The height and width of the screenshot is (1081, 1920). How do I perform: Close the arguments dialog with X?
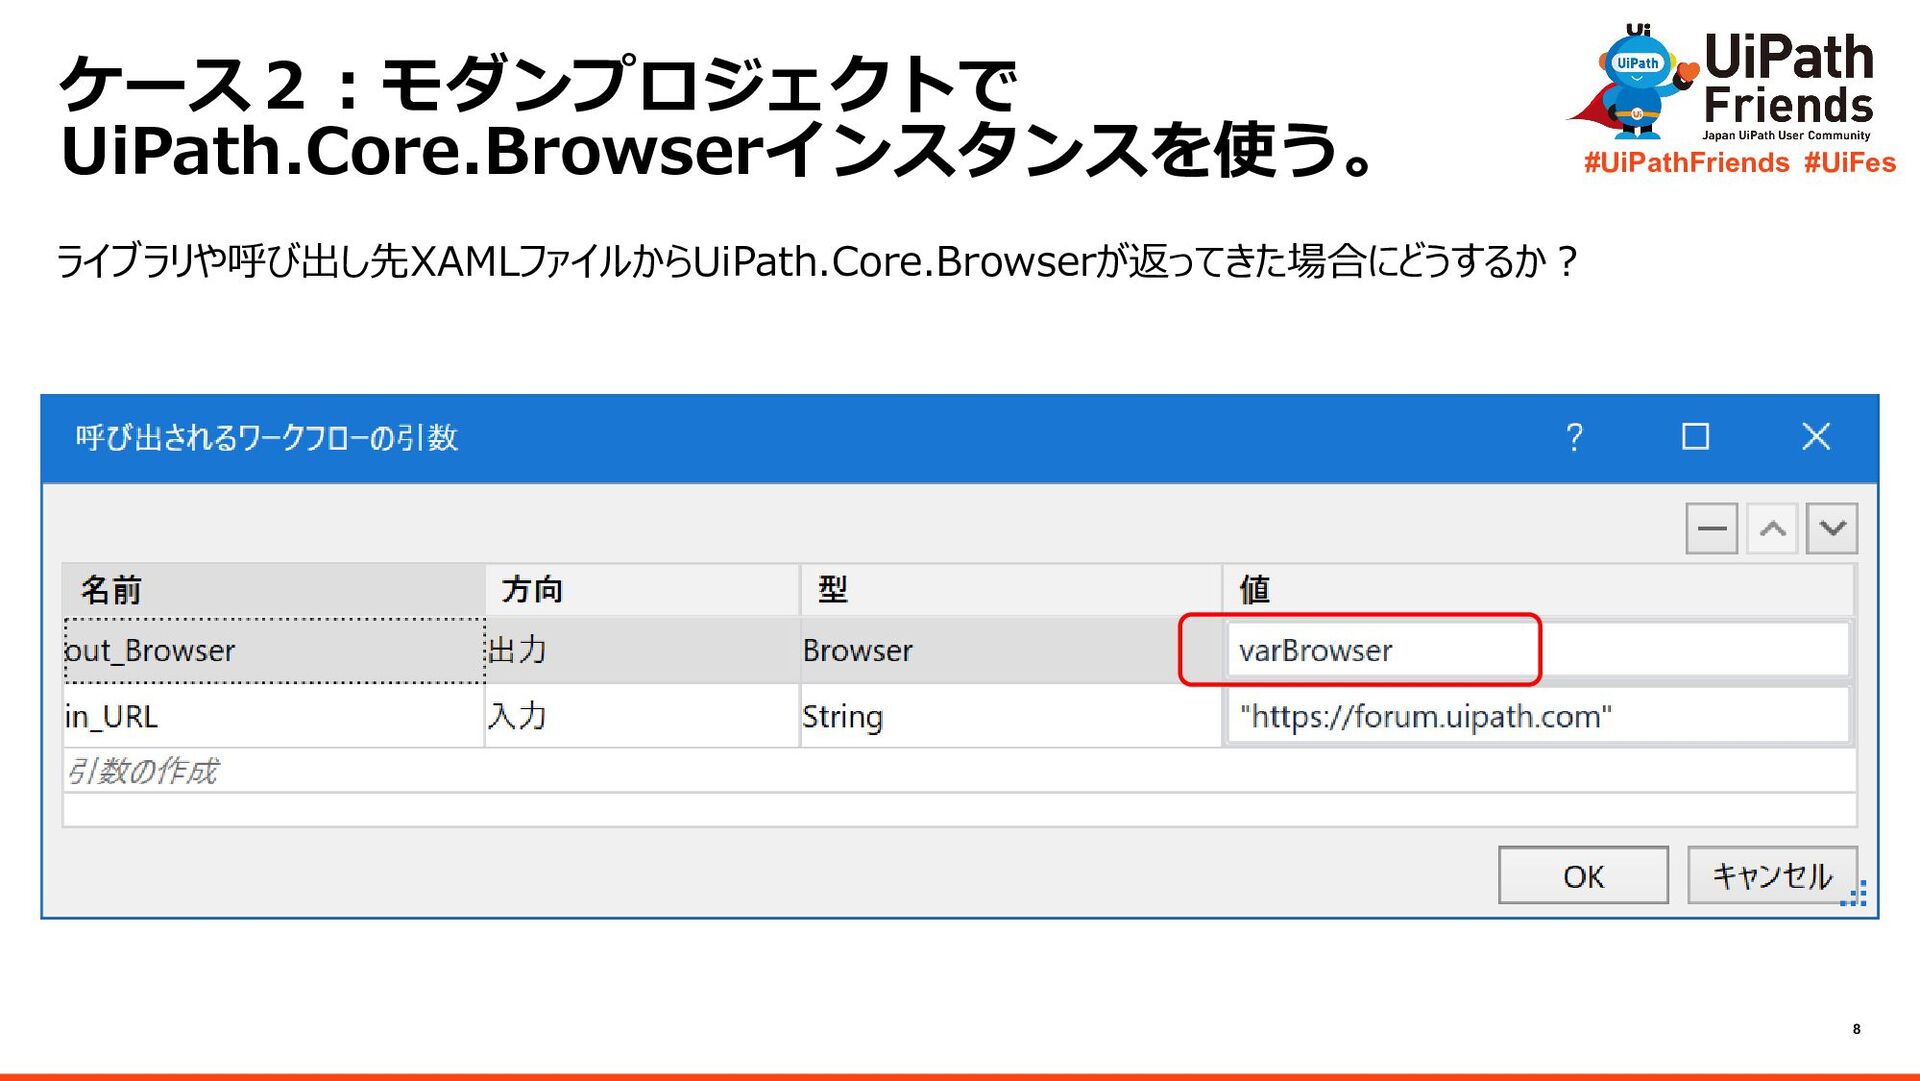(x=1816, y=437)
